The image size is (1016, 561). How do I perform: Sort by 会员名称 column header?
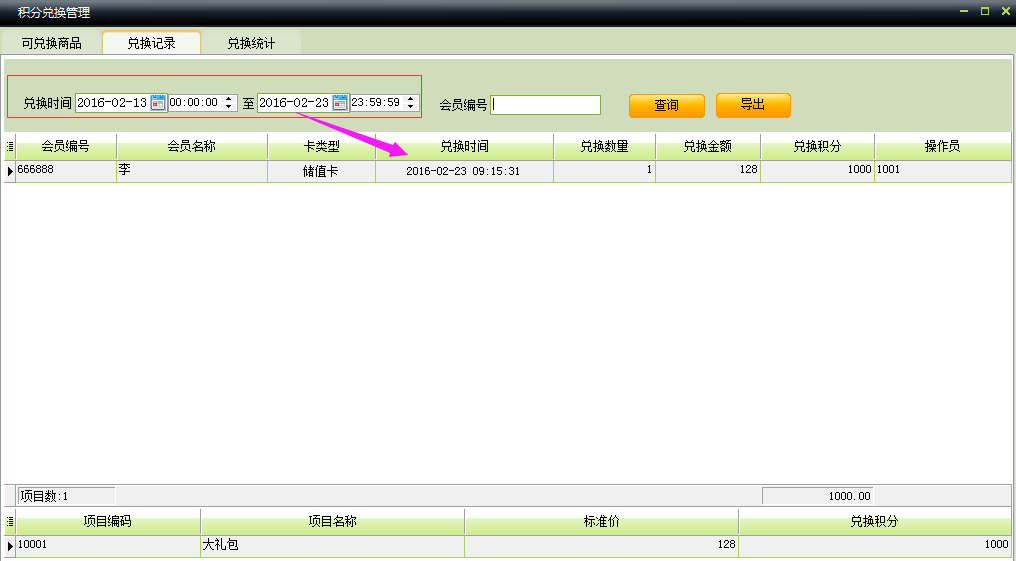click(192, 147)
